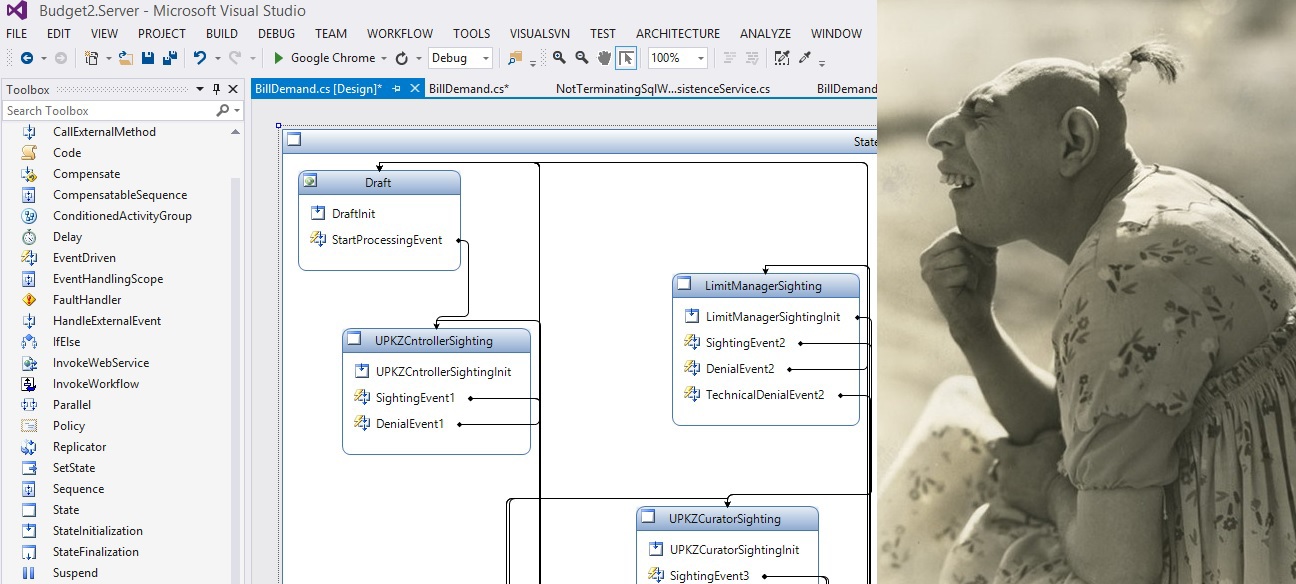Toggle the pointer selection mode icon
The width and height of the screenshot is (1296, 584).
coord(627,58)
